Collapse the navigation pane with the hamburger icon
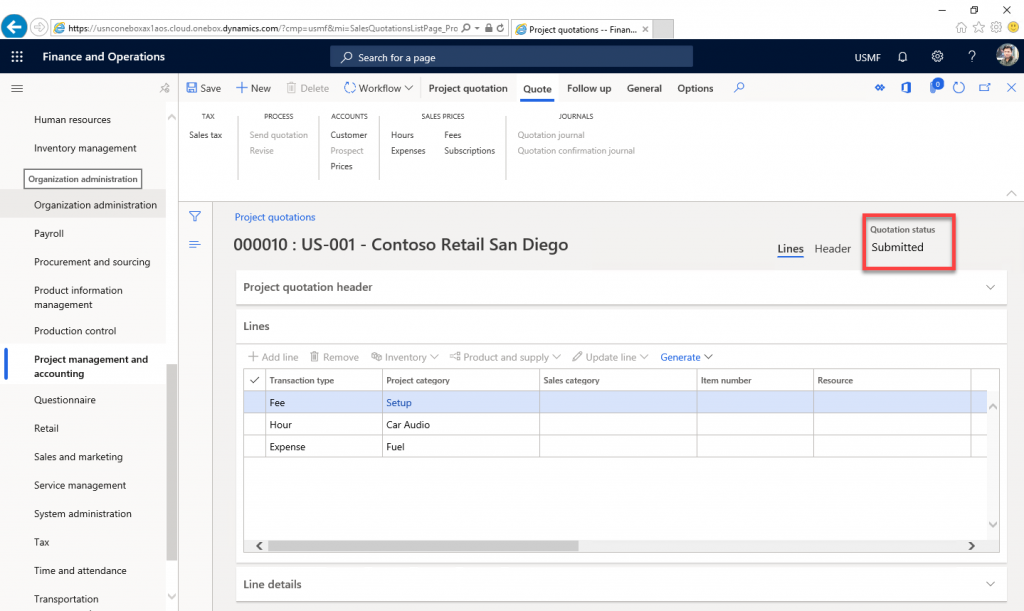This screenshot has height=611, width=1024. [16, 88]
